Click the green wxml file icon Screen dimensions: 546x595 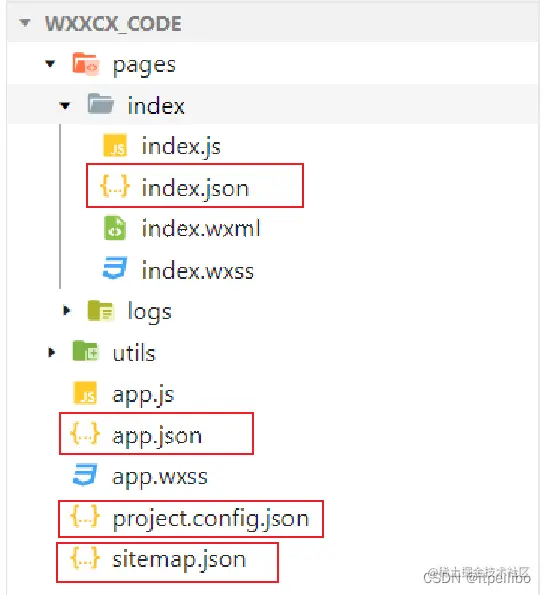pos(115,228)
